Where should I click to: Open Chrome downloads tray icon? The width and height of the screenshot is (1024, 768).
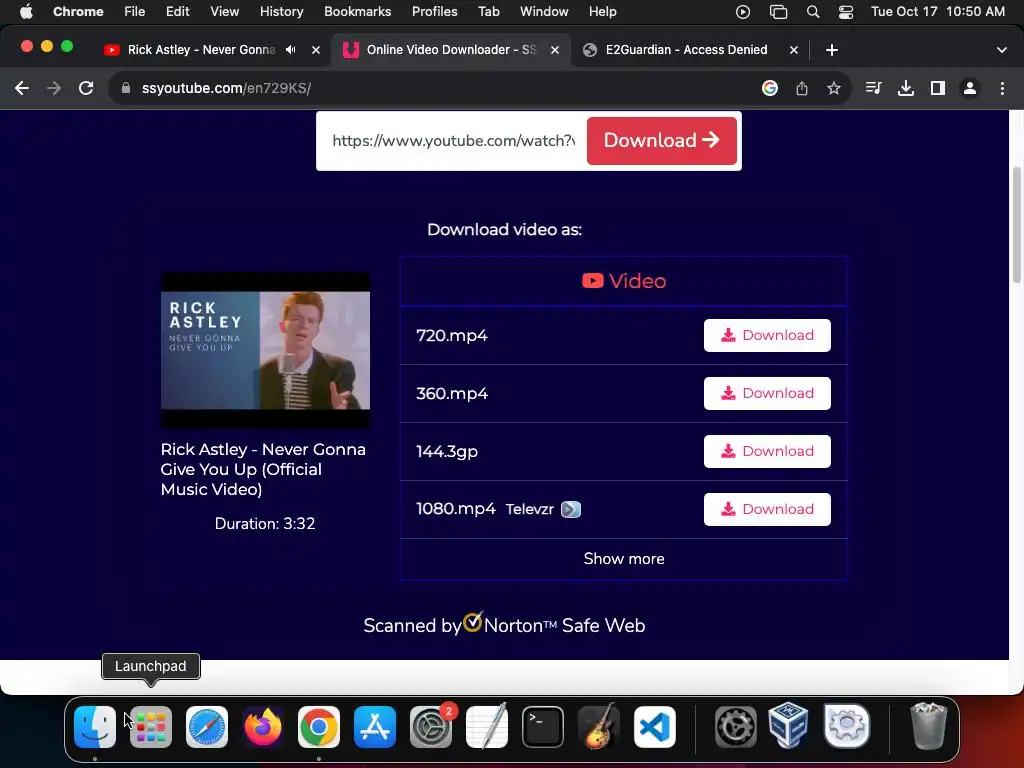click(906, 88)
